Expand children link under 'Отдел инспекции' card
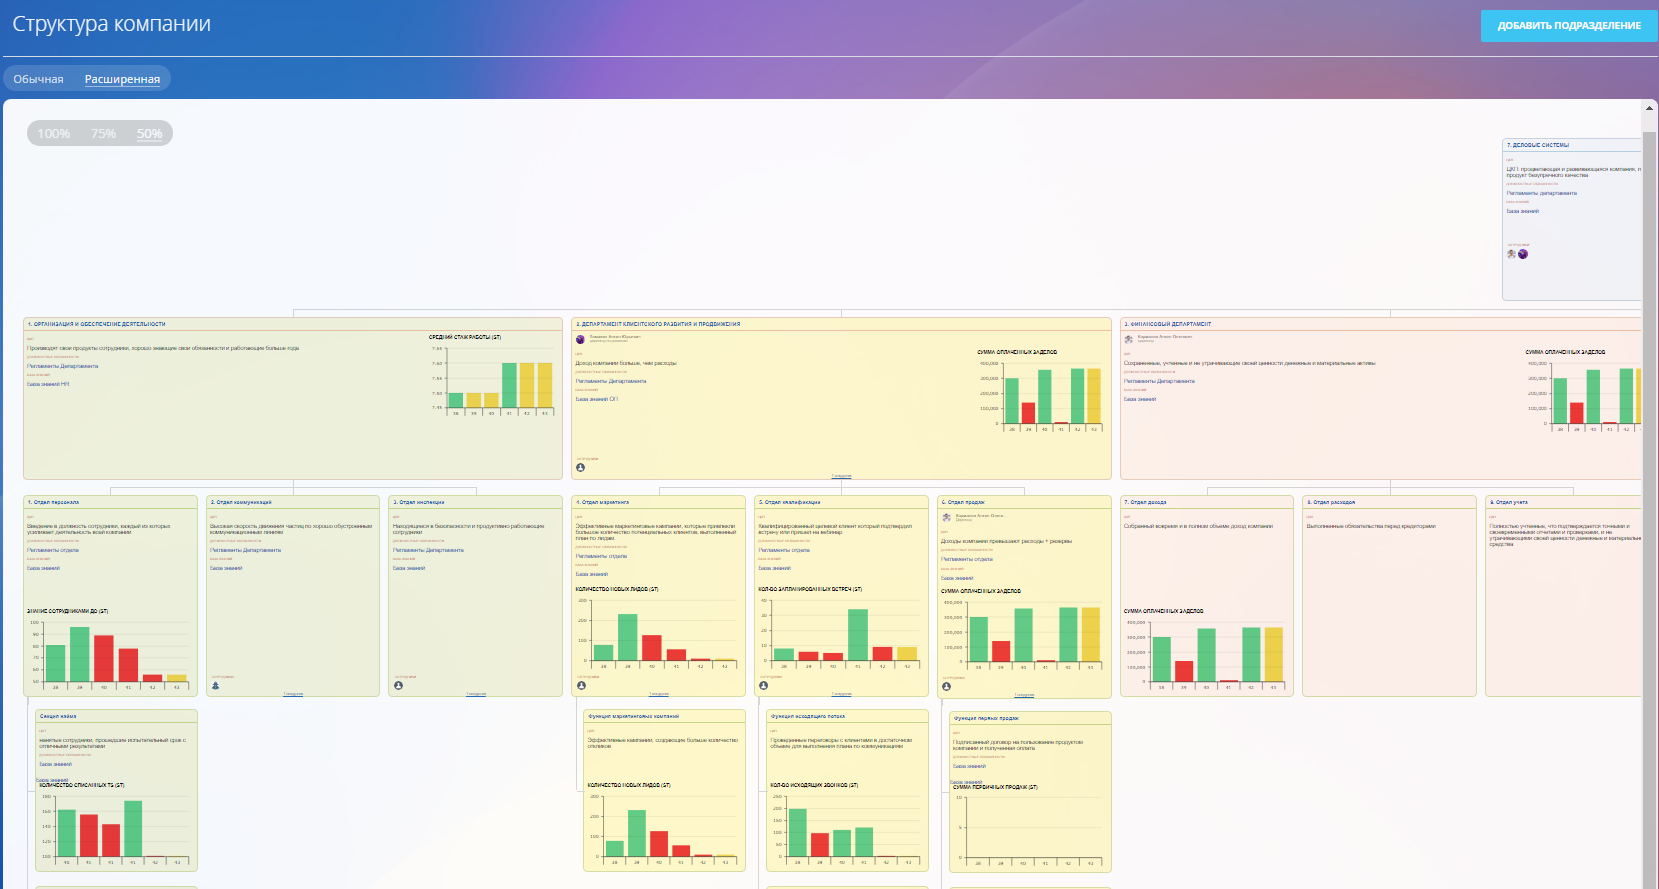This screenshot has width=1659, height=889. point(476,694)
